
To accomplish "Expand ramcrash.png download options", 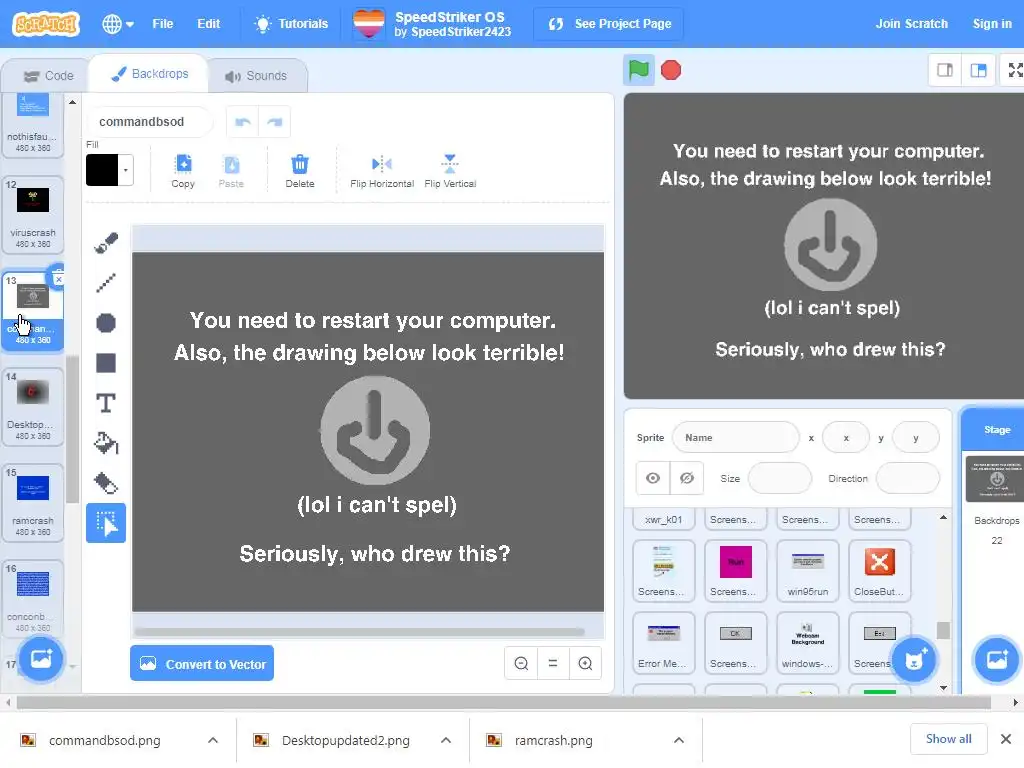I will [679, 740].
